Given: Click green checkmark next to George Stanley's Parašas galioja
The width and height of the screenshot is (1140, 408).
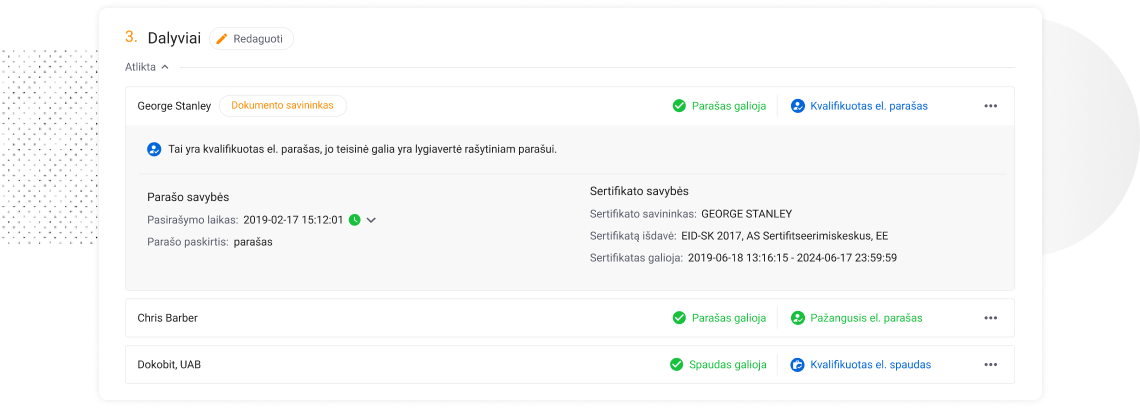Looking at the screenshot, I should [x=679, y=106].
